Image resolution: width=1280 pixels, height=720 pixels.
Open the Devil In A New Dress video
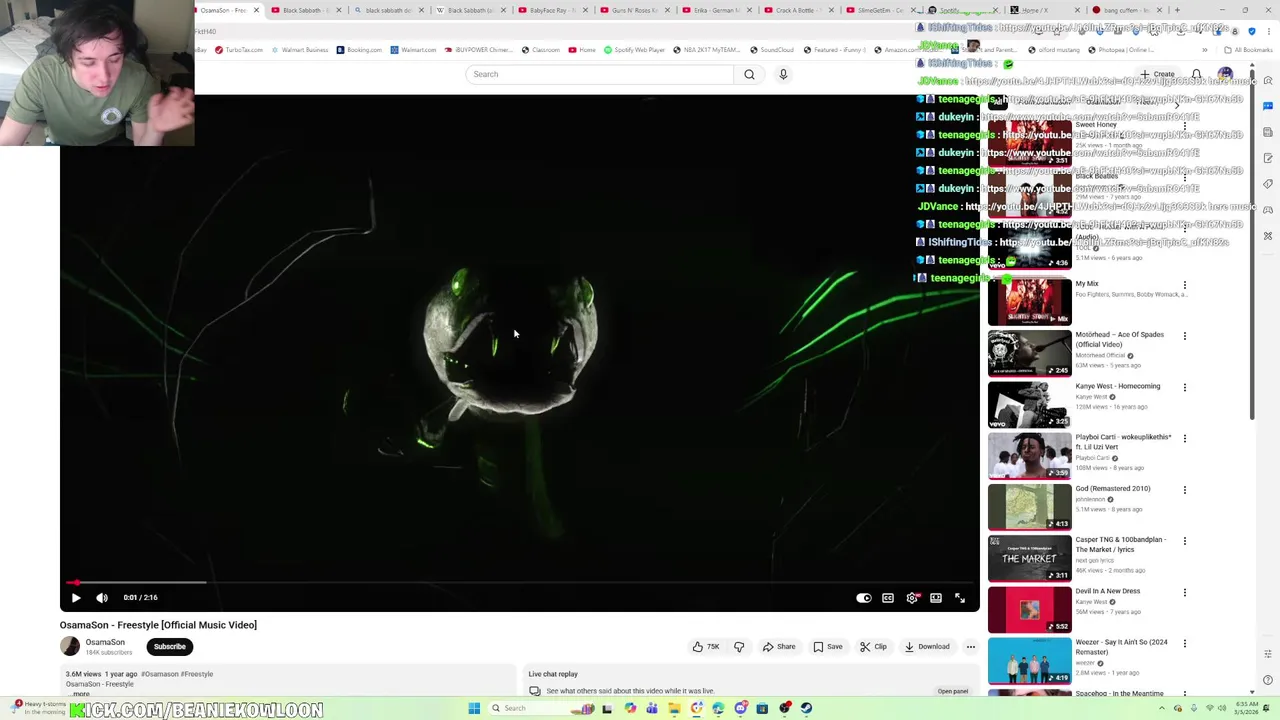[x=1029, y=610]
